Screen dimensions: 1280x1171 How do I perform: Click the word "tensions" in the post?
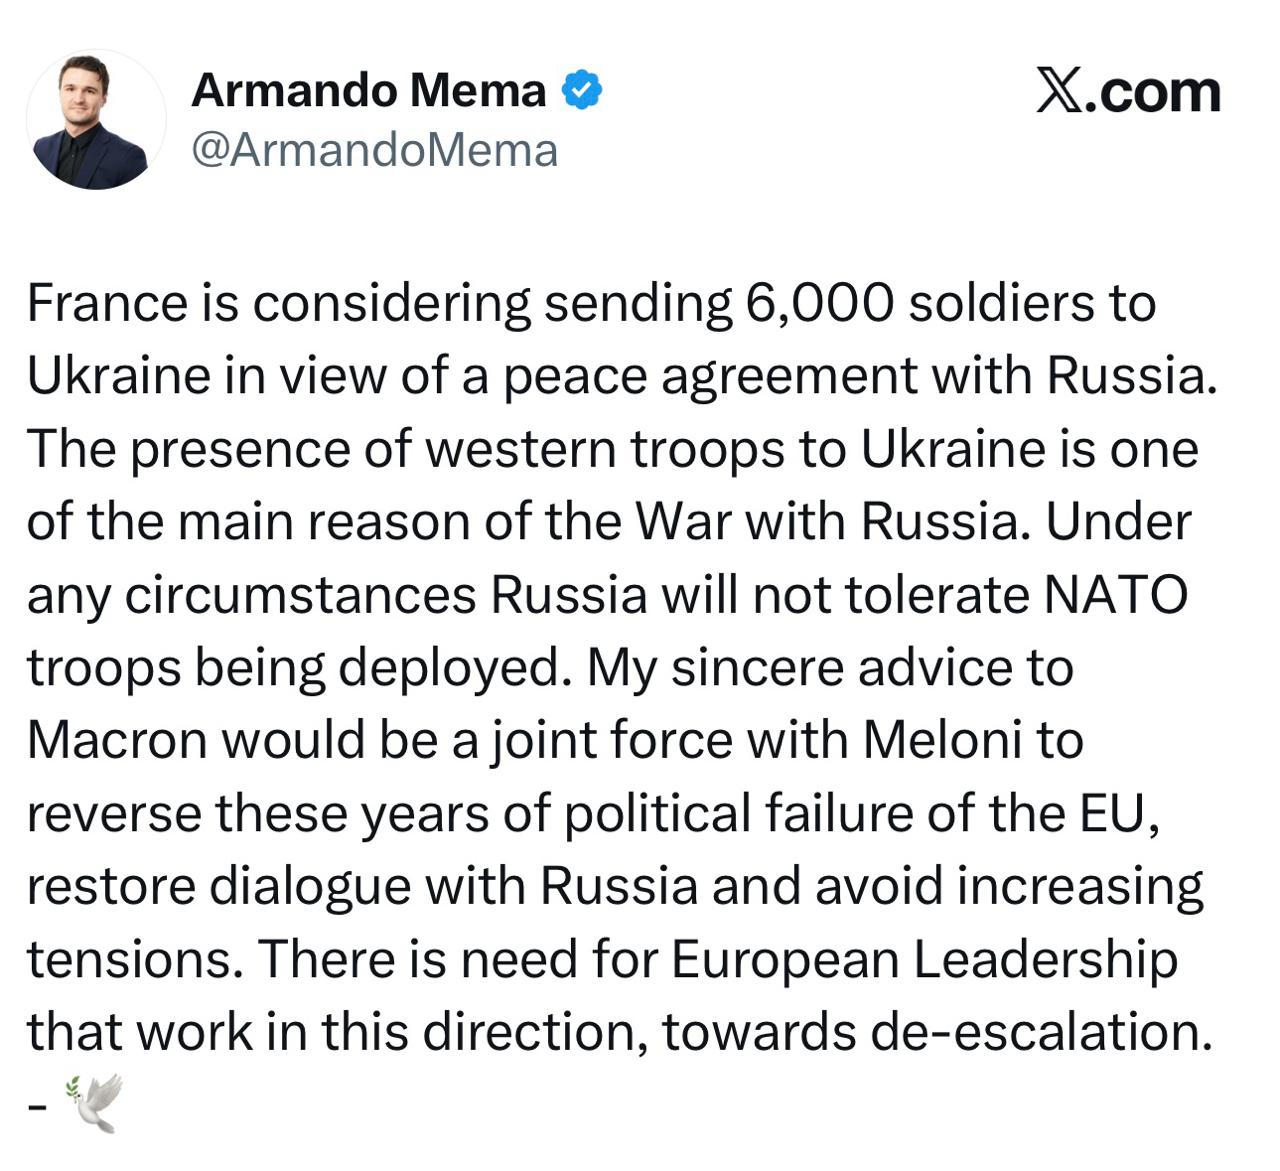135,960
